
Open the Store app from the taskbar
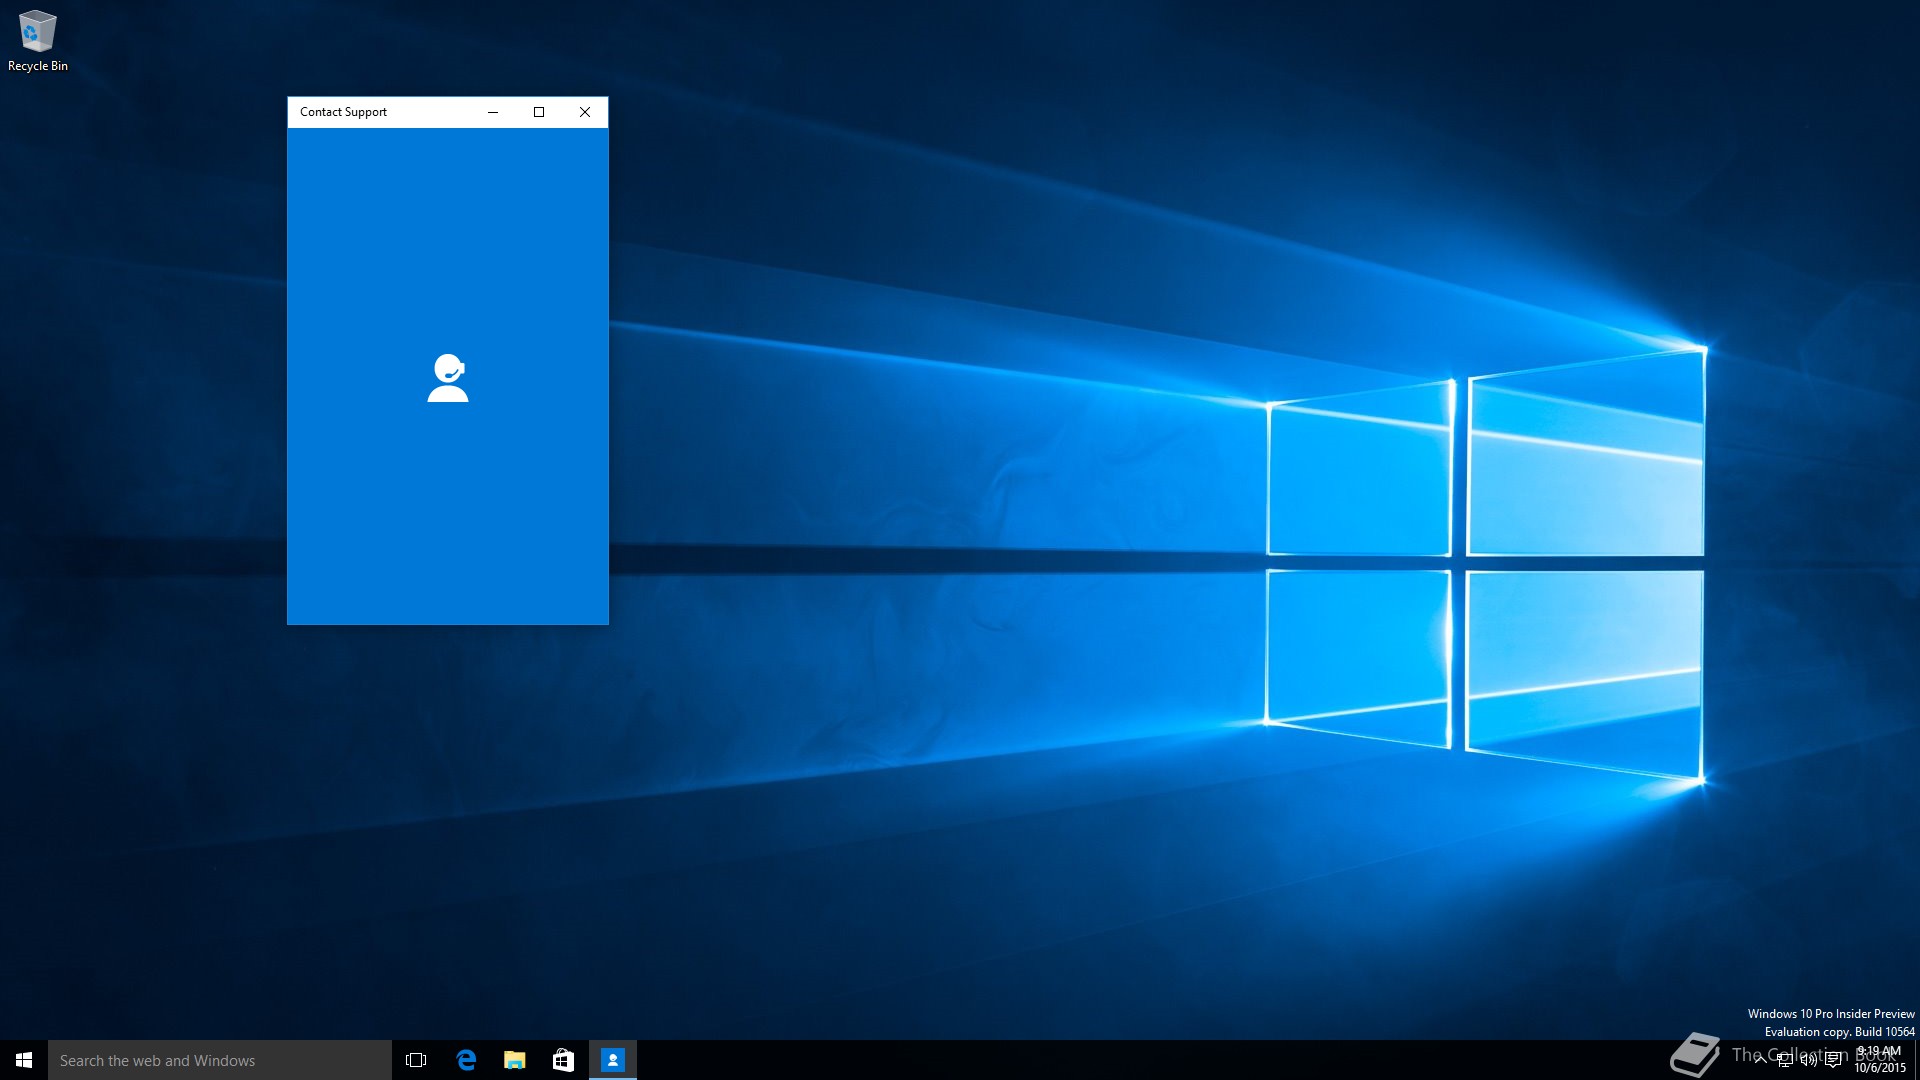coord(563,1060)
